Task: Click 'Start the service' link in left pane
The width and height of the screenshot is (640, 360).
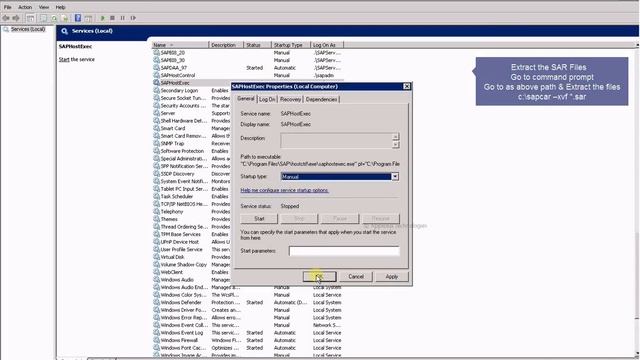Action: tap(76, 59)
